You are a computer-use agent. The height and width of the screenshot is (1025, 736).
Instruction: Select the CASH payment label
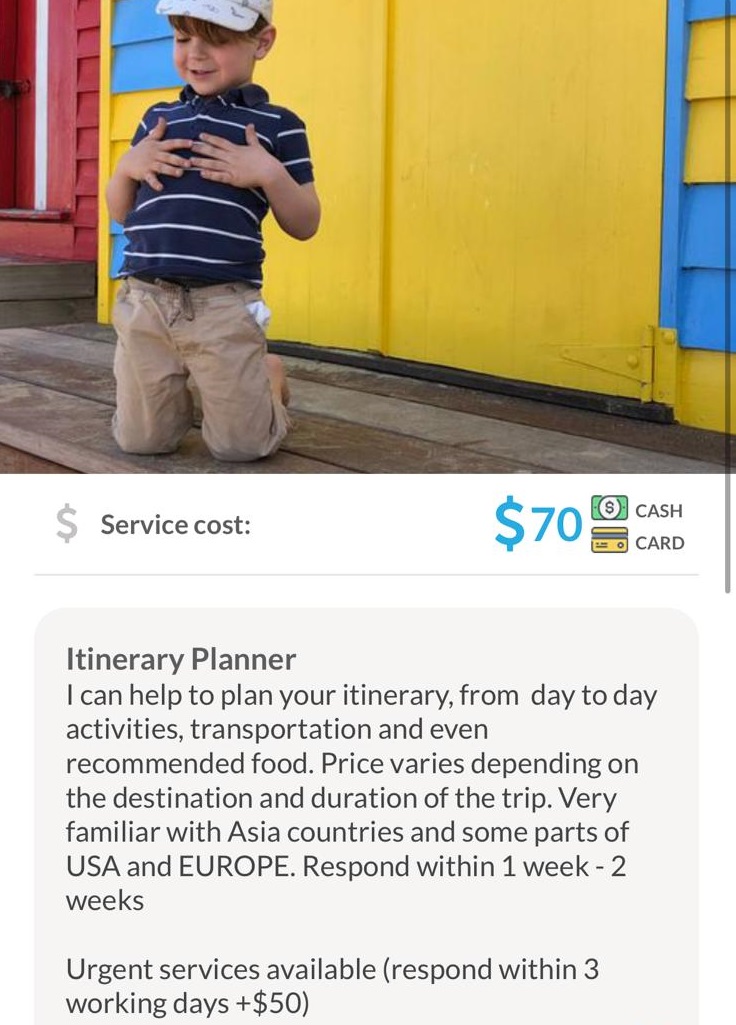pos(659,510)
